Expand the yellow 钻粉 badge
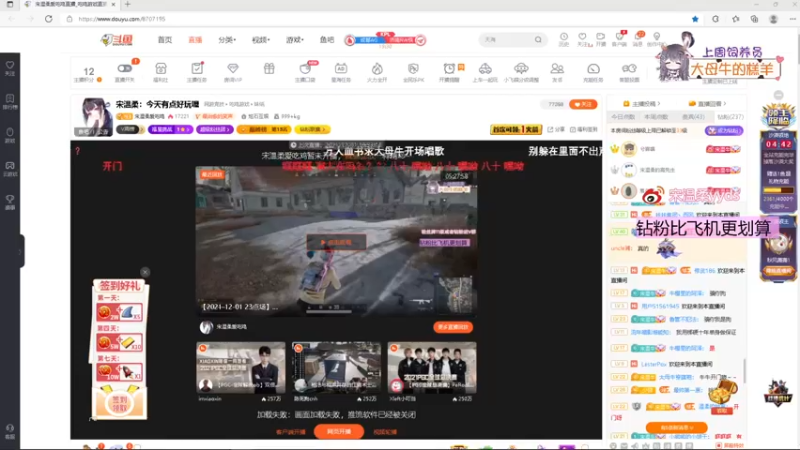The height and width of the screenshot is (450, 800). pos(312,130)
